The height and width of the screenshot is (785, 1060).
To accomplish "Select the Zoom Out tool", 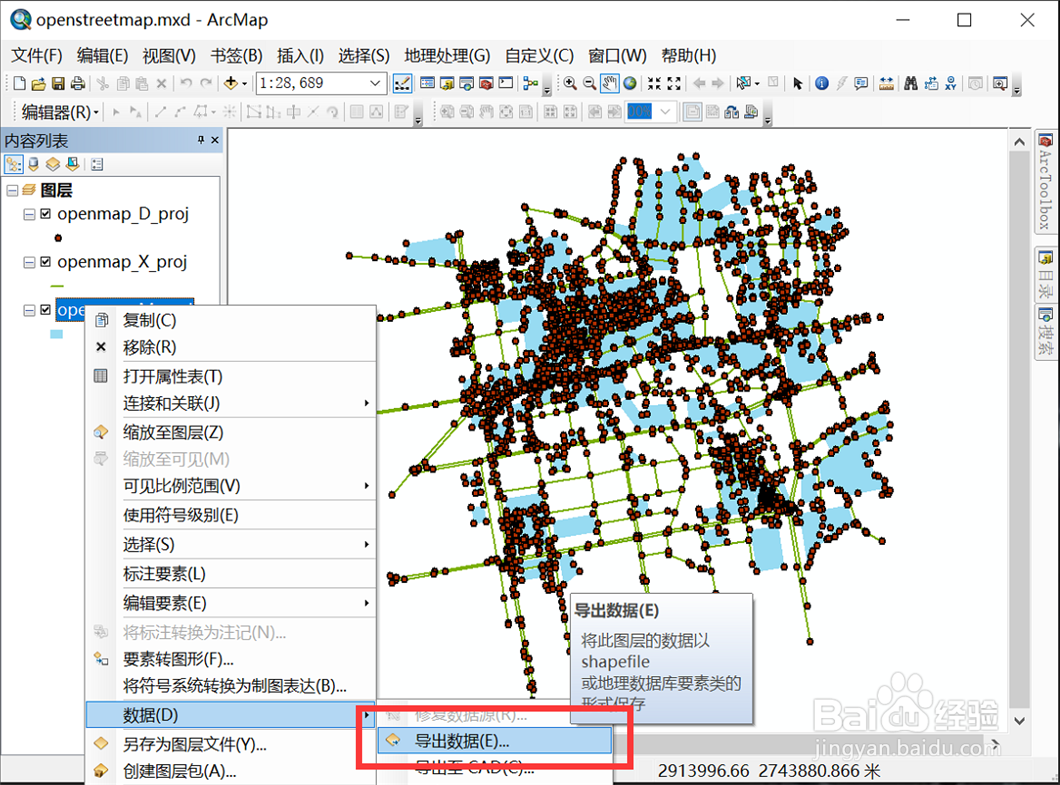I will [x=589, y=83].
